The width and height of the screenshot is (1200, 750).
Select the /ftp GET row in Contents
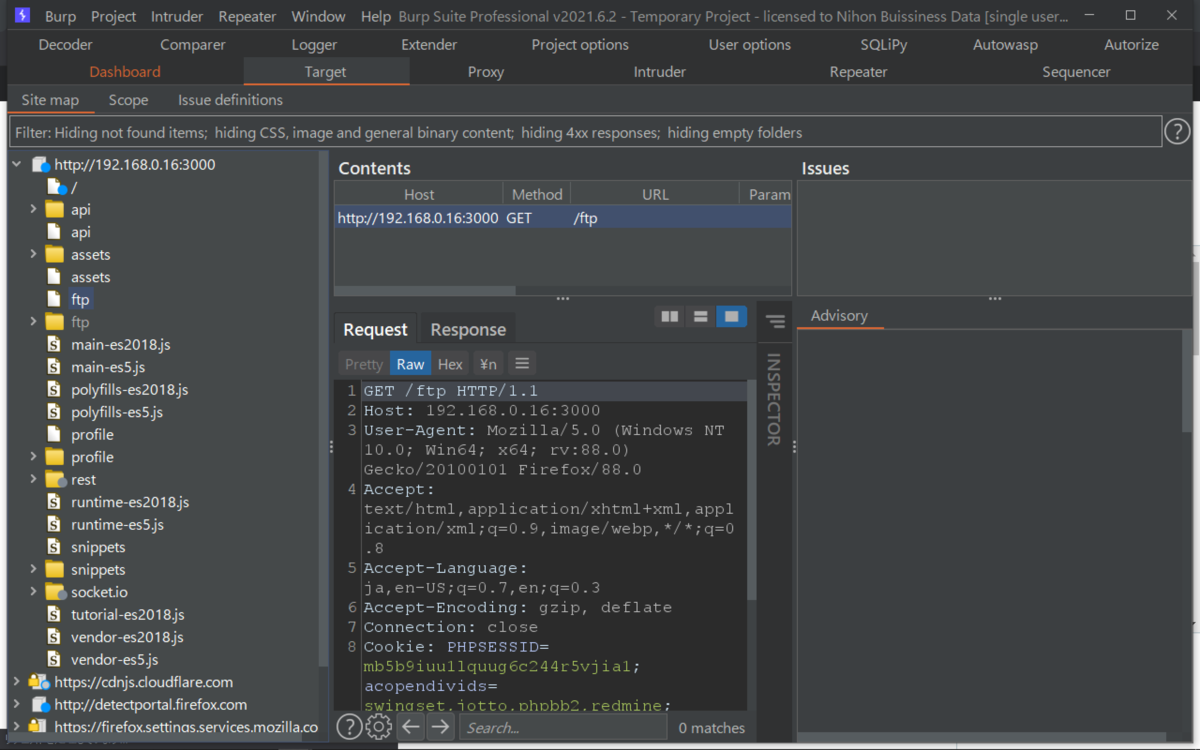[x=563, y=218]
